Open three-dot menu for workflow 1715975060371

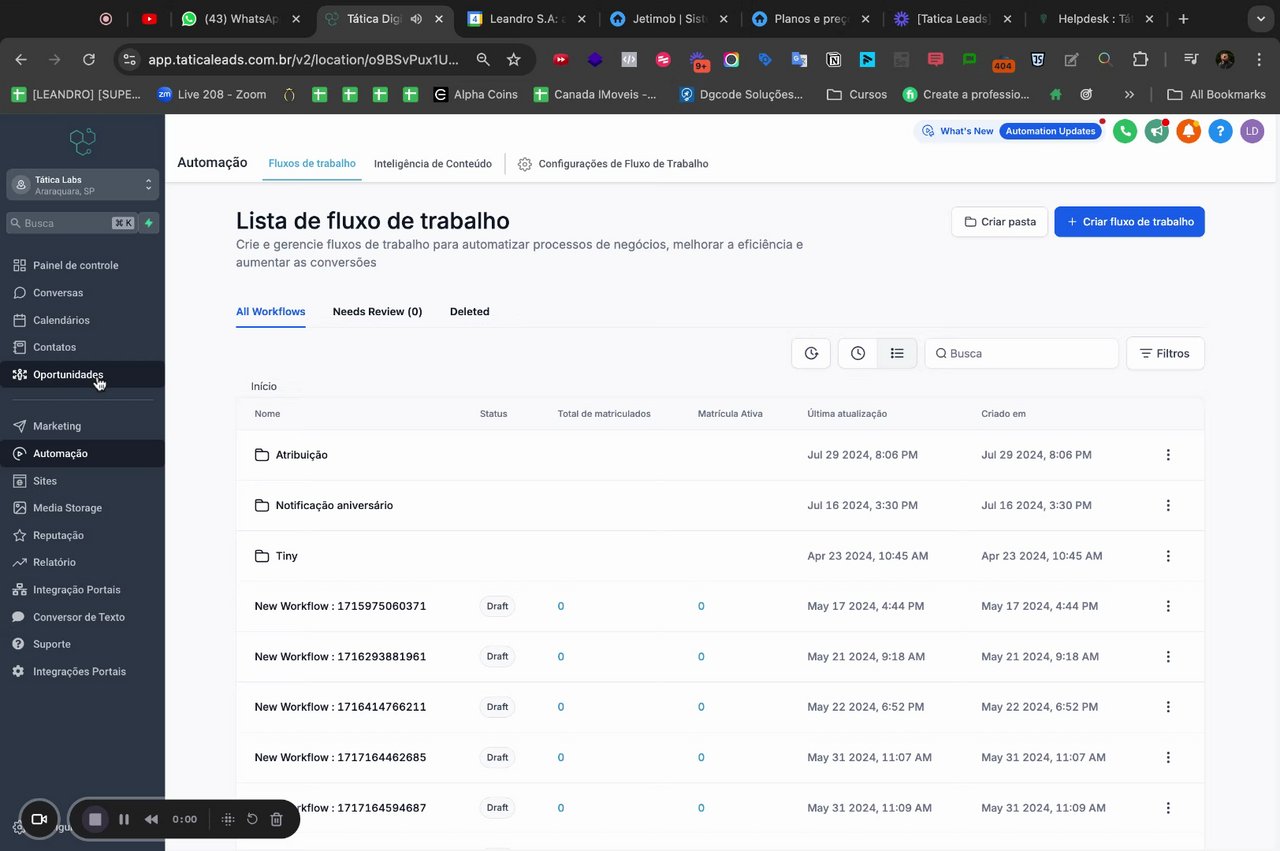pyautogui.click(x=1168, y=606)
